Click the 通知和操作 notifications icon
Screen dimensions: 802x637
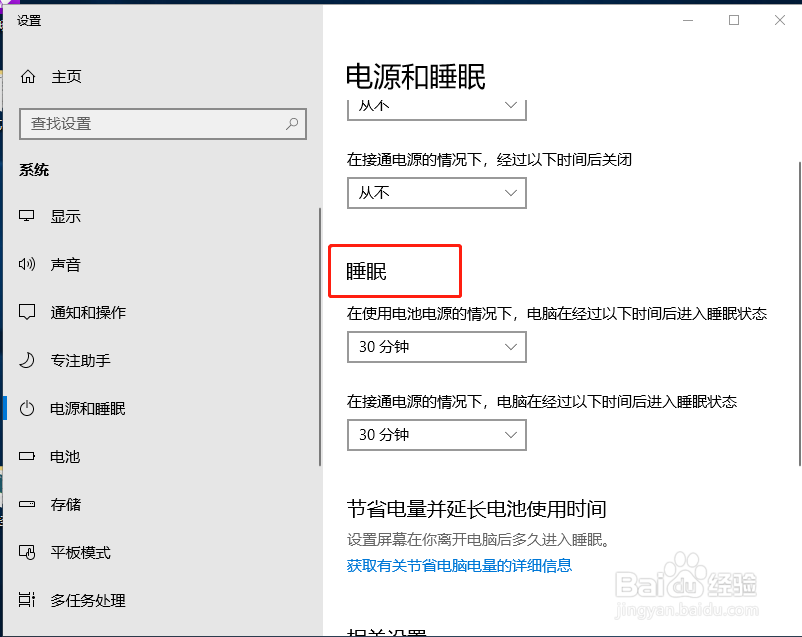coord(27,312)
